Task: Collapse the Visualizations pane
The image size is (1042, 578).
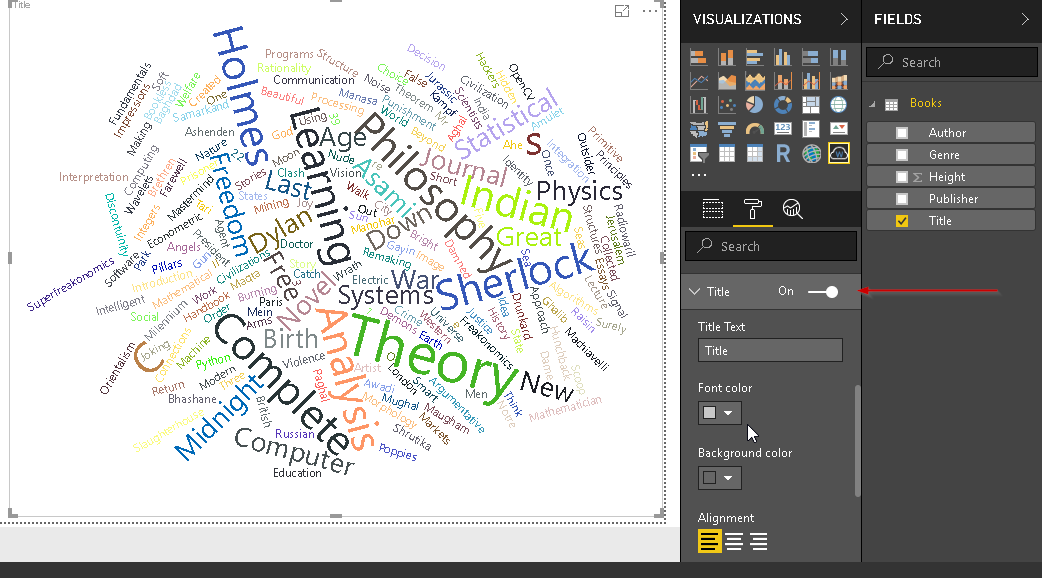Action: pyautogui.click(x=844, y=19)
